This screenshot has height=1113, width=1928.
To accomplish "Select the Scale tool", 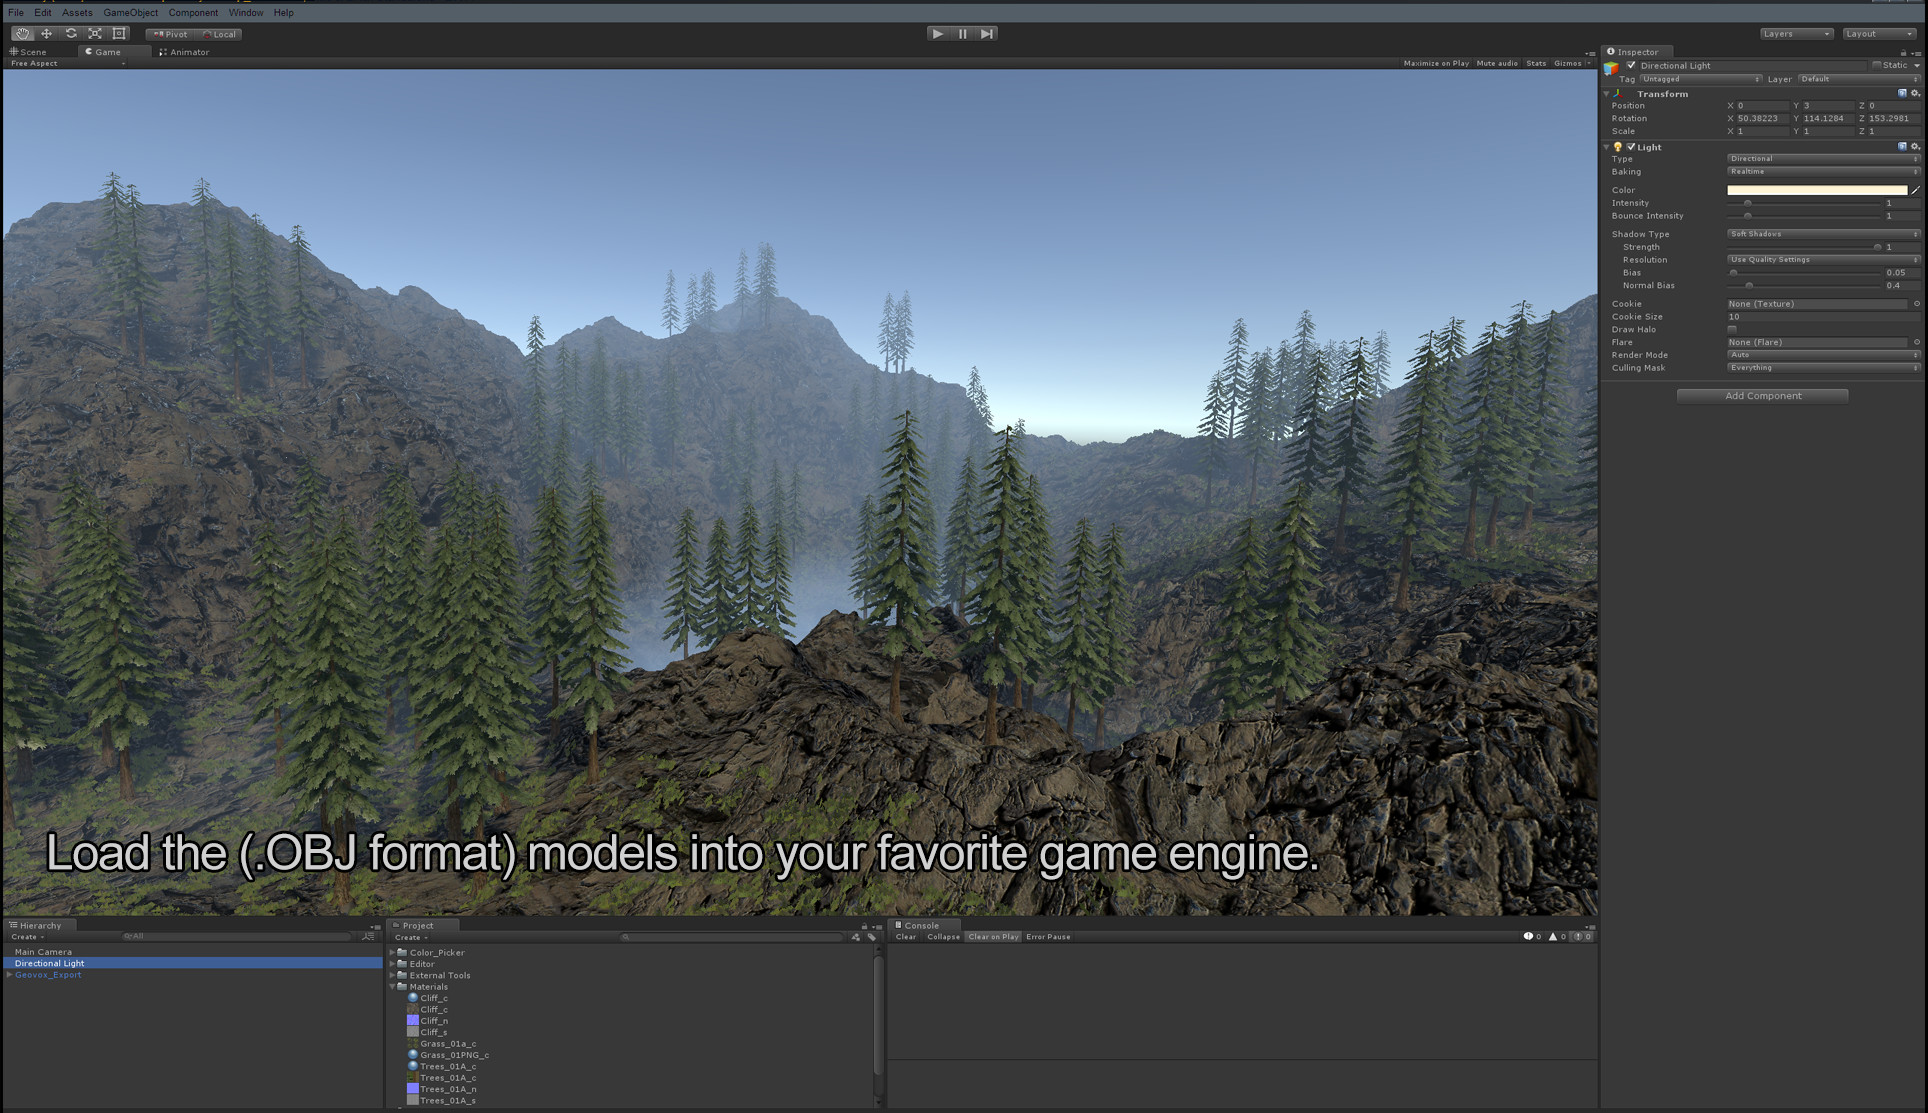I will click(94, 33).
